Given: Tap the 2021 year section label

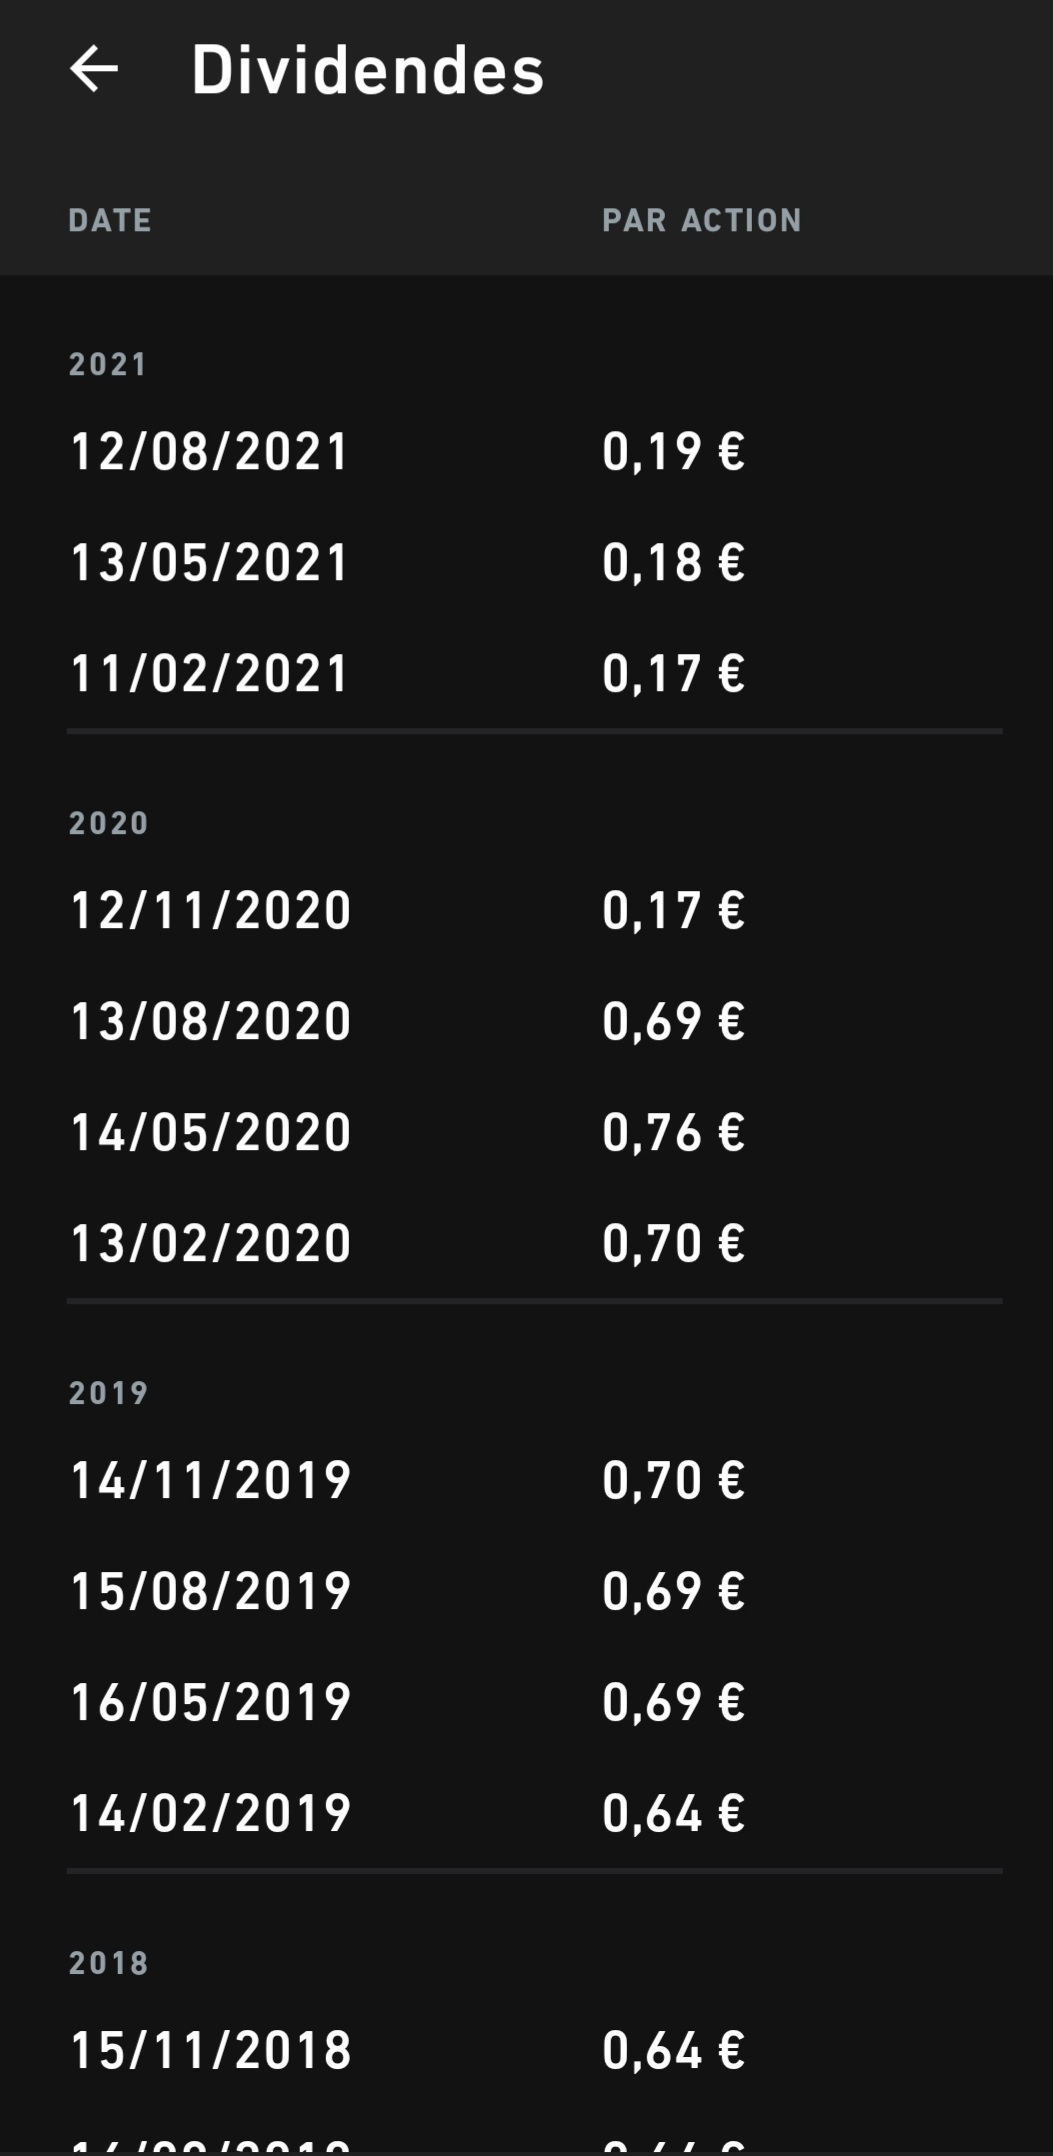Looking at the screenshot, I should click(108, 364).
